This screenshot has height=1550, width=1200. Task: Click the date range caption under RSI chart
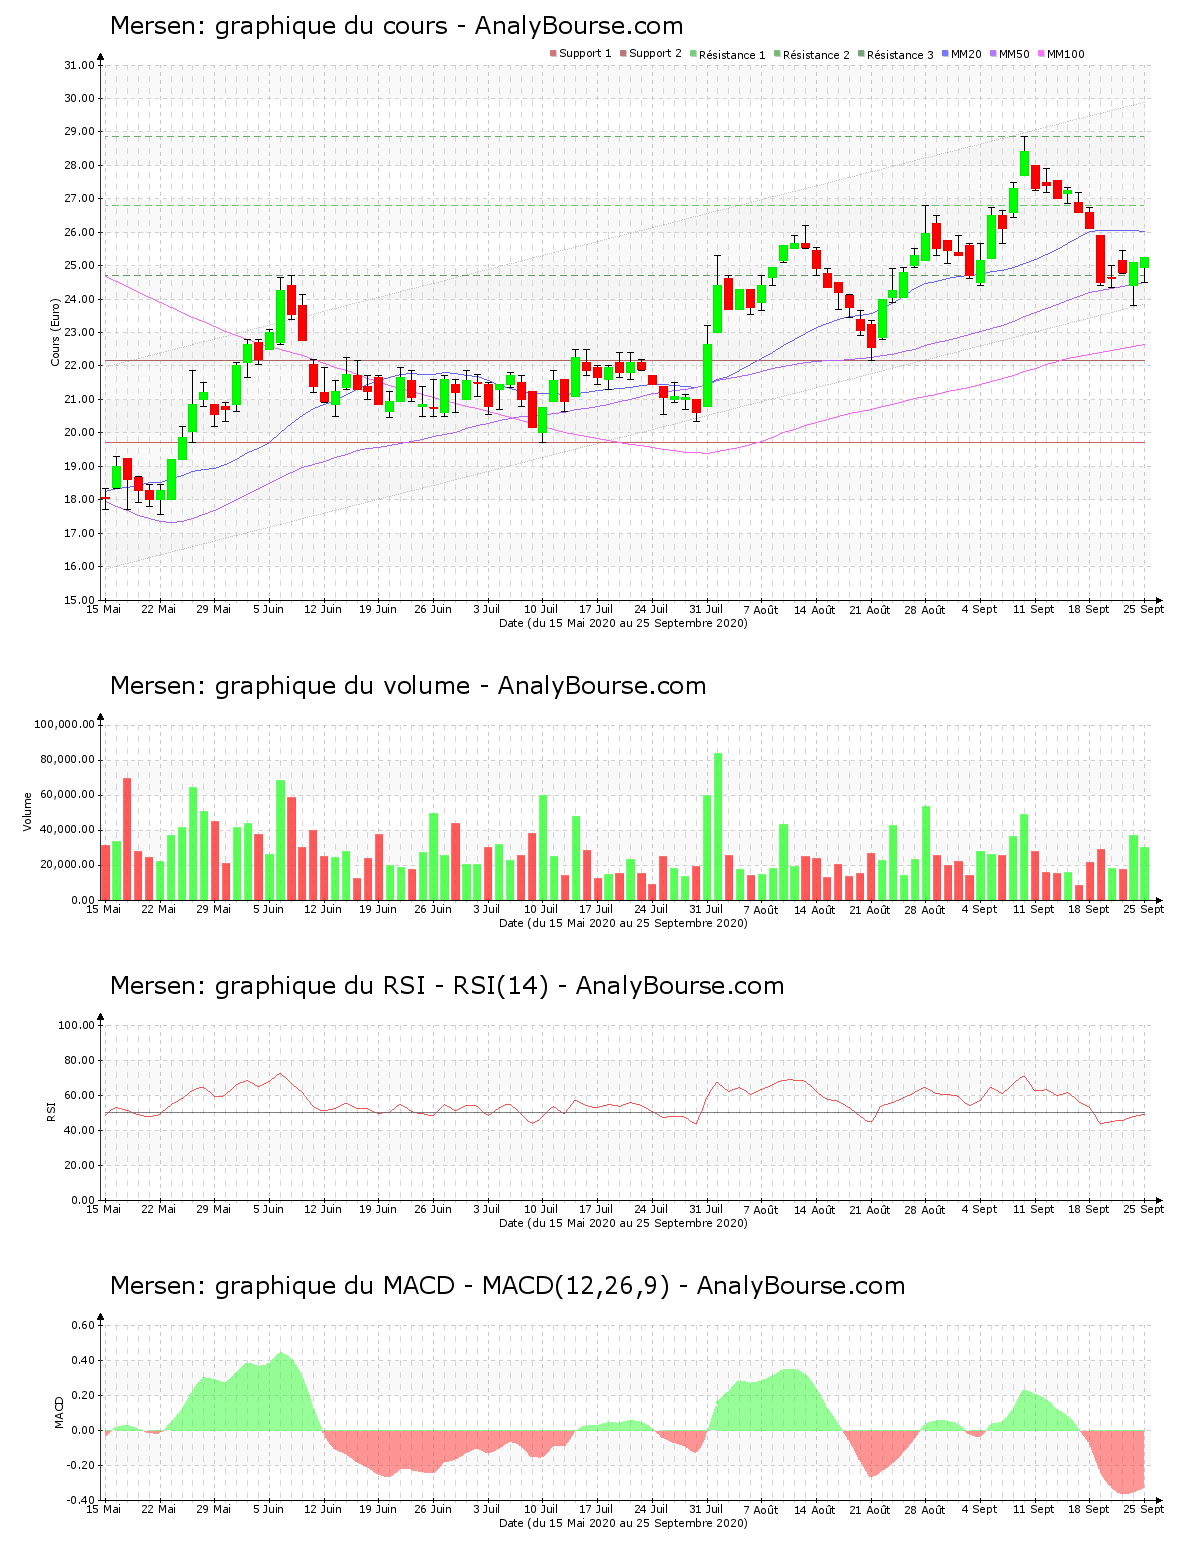point(623,1223)
